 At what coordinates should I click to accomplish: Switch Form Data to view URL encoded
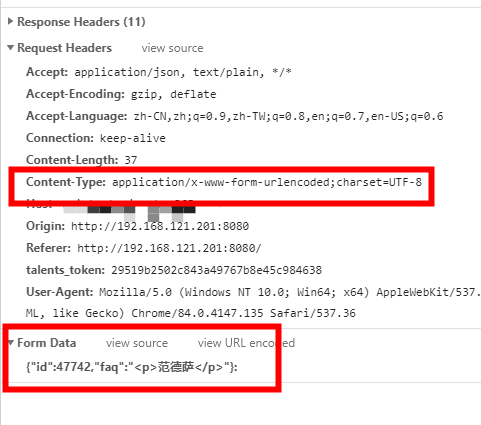coord(246,343)
